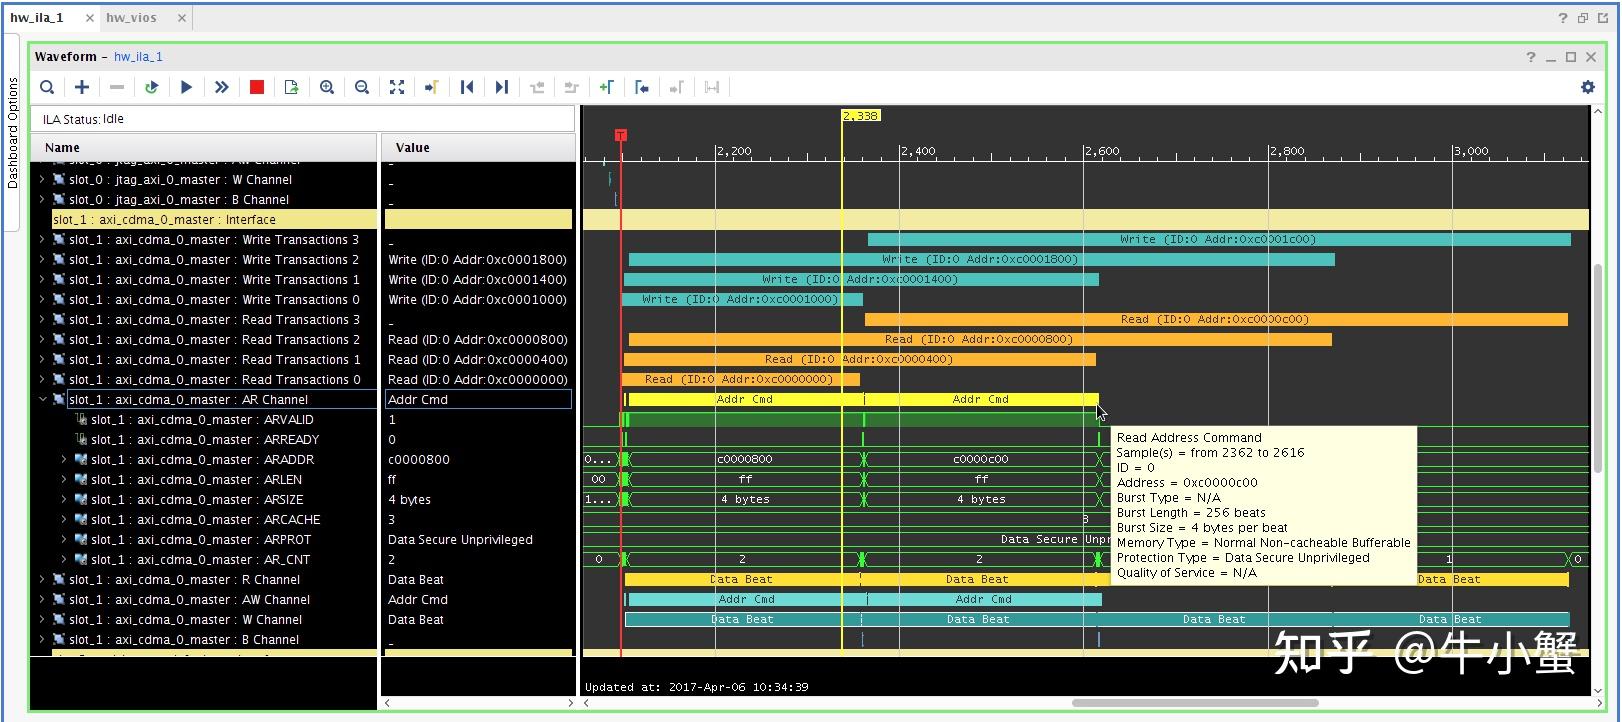Screen dimensions: 1622x722
Task: Click the Run trigger immediate double-arrow icon
Action: click(x=221, y=88)
